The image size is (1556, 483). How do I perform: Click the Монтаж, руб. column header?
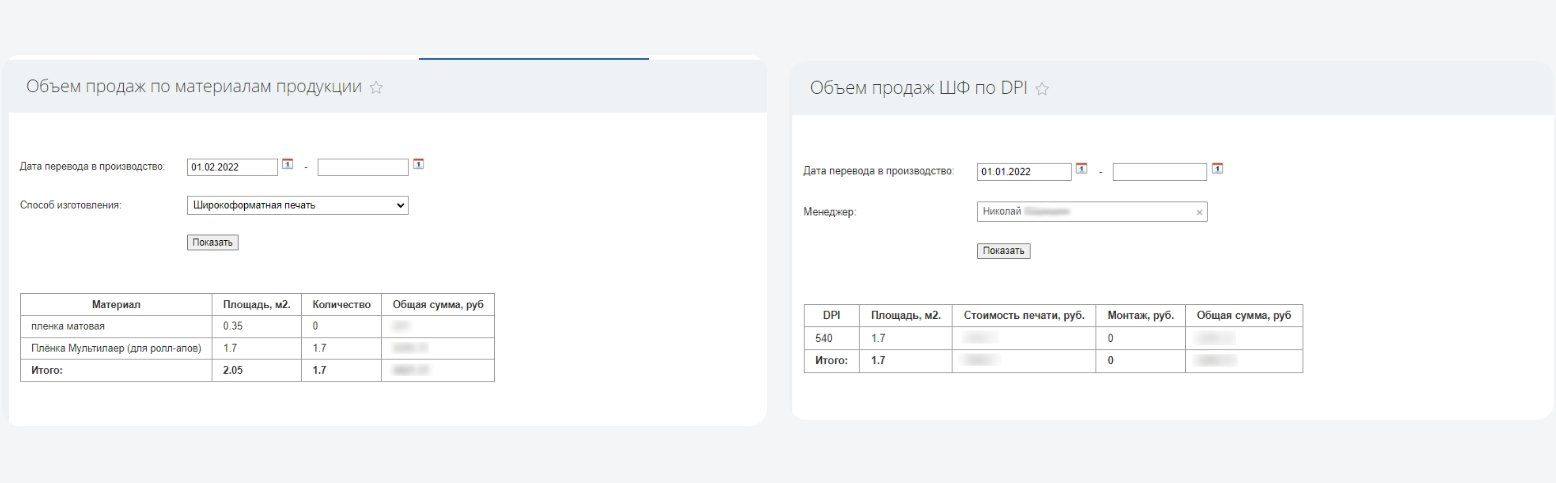[x=1141, y=315]
